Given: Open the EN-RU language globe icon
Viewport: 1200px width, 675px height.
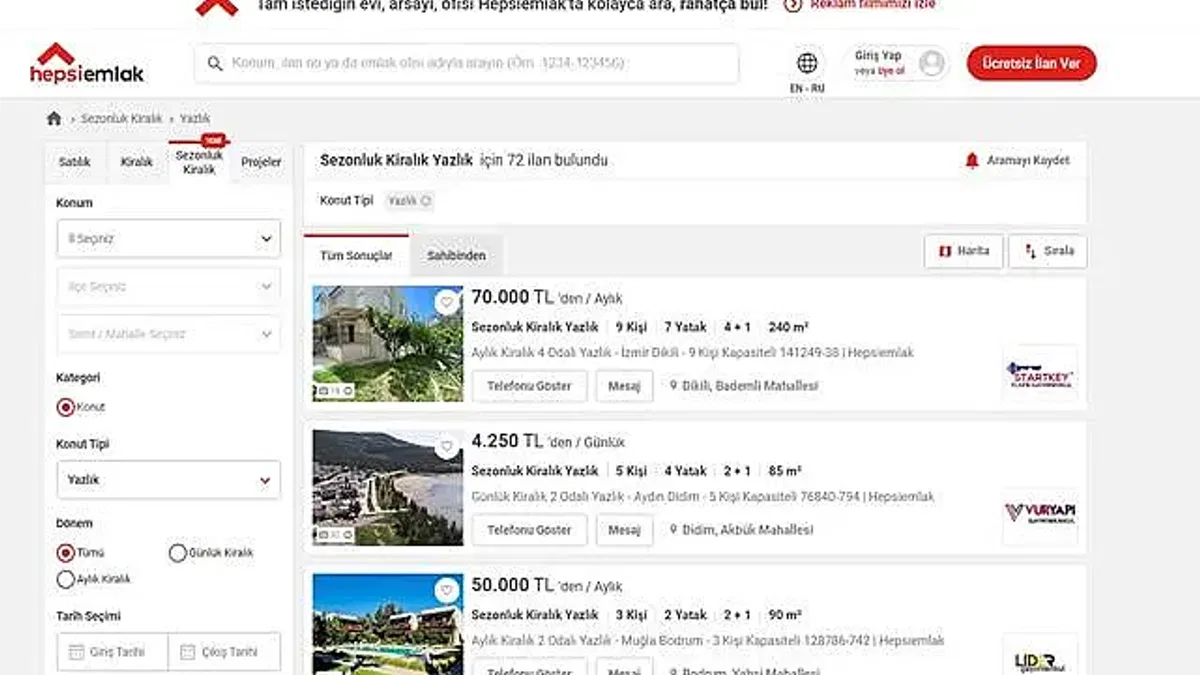Looking at the screenshot, I should coord(807,63).
